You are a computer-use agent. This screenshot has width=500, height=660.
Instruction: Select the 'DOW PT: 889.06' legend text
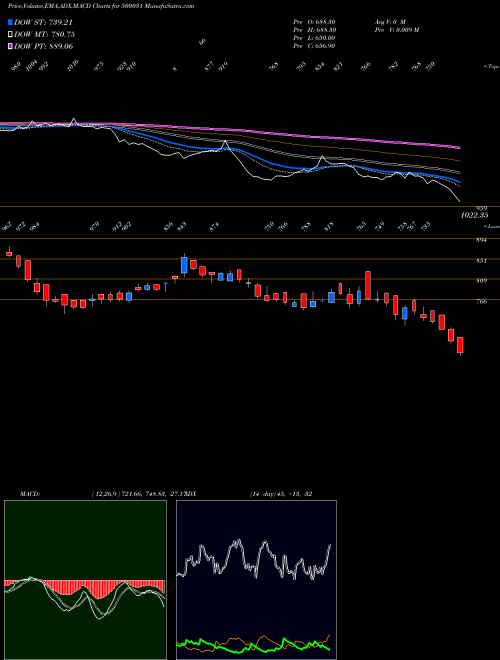pos(43,46)
